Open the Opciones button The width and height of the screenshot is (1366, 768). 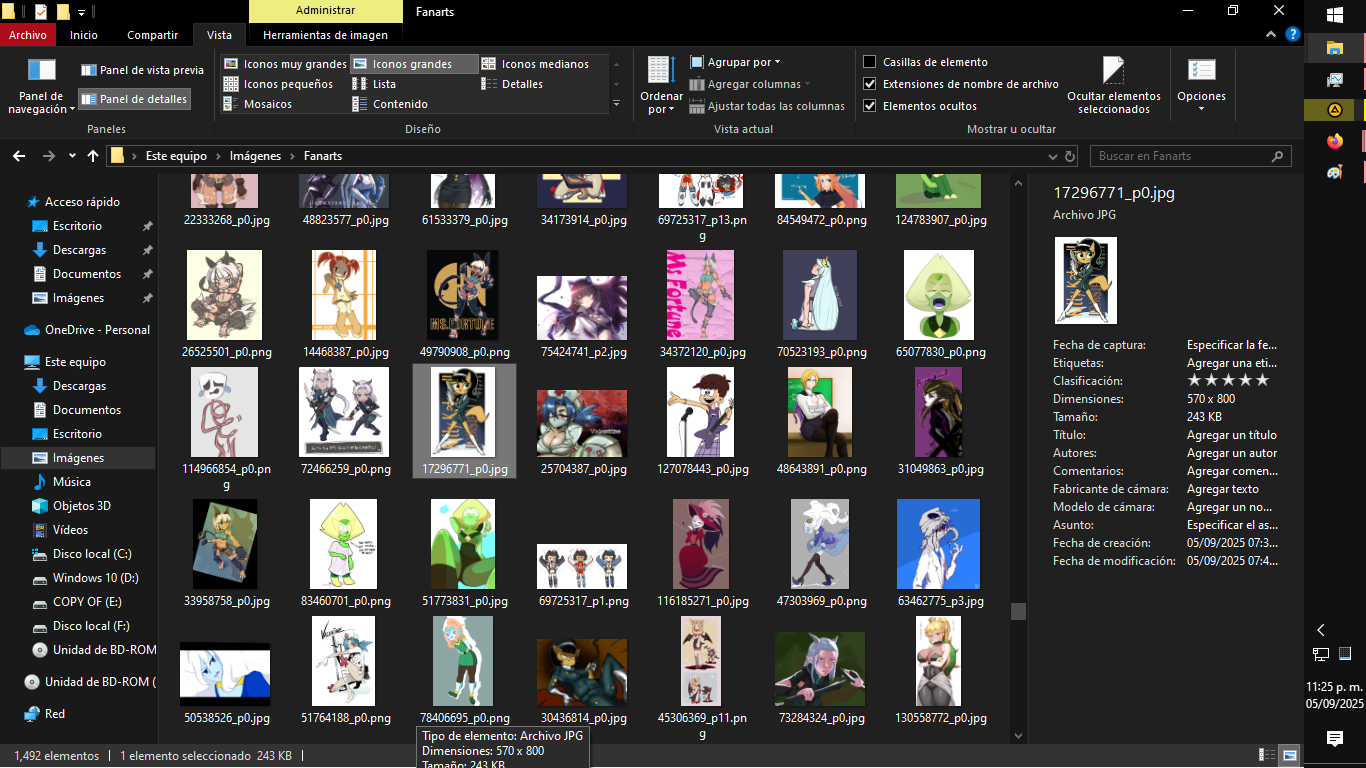pos(1201,85)
